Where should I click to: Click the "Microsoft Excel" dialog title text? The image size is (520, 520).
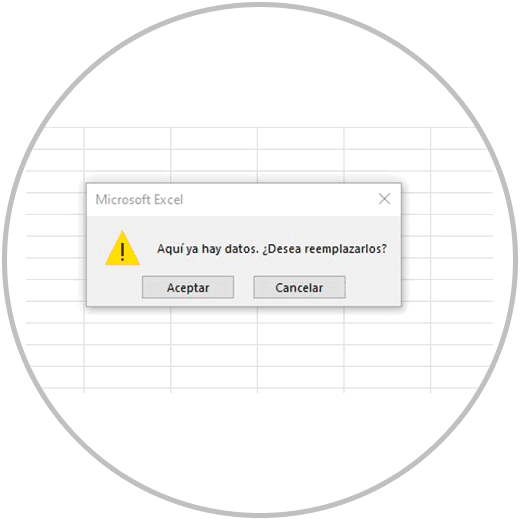coord(139,200)
